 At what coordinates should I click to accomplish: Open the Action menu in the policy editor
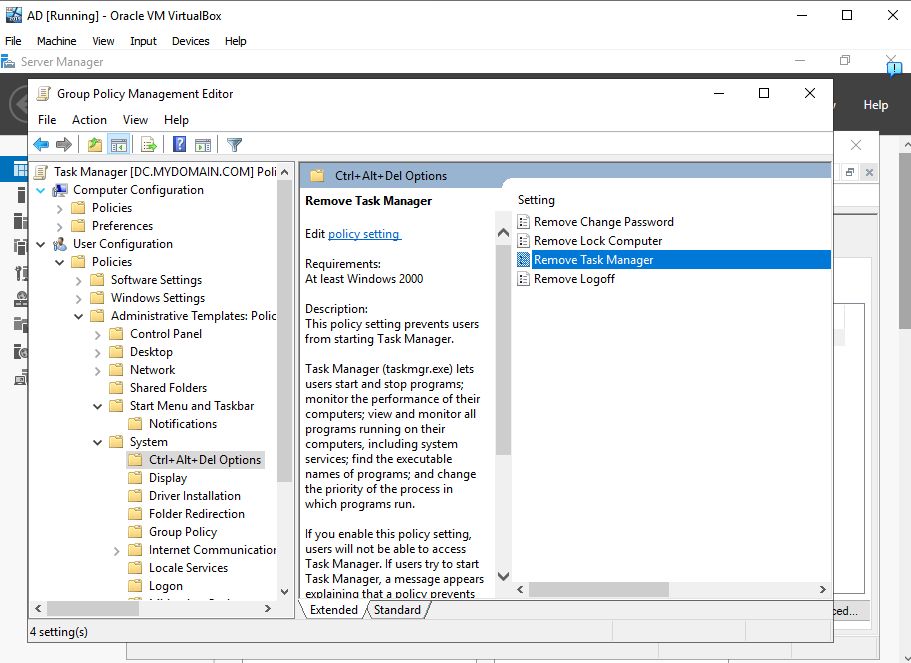pos(89,120)
